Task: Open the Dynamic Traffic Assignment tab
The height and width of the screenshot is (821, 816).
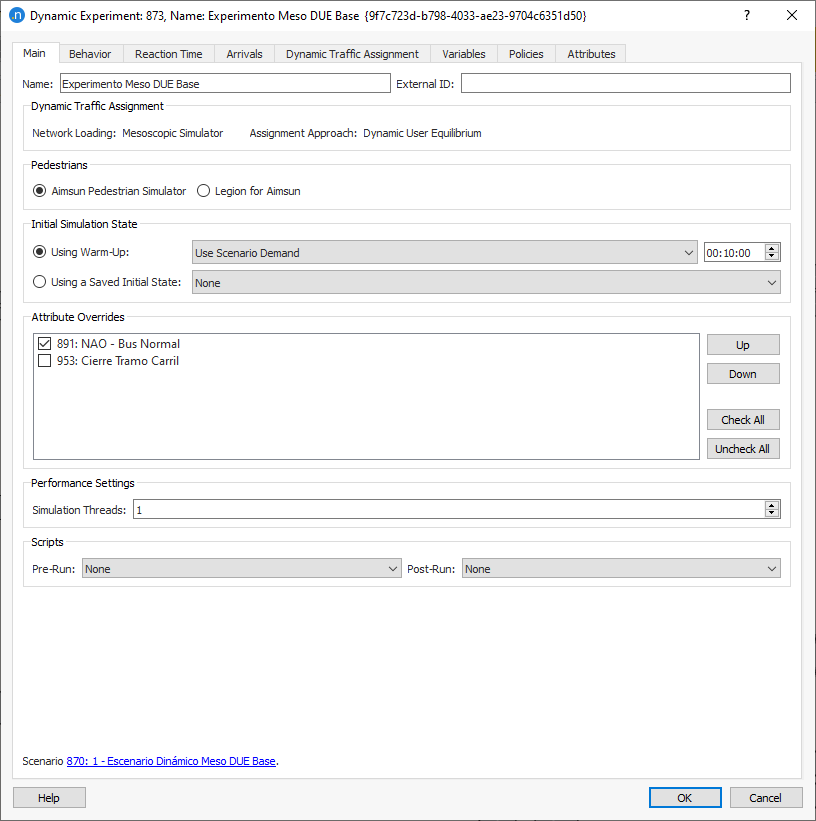Action: coord(351,53)
